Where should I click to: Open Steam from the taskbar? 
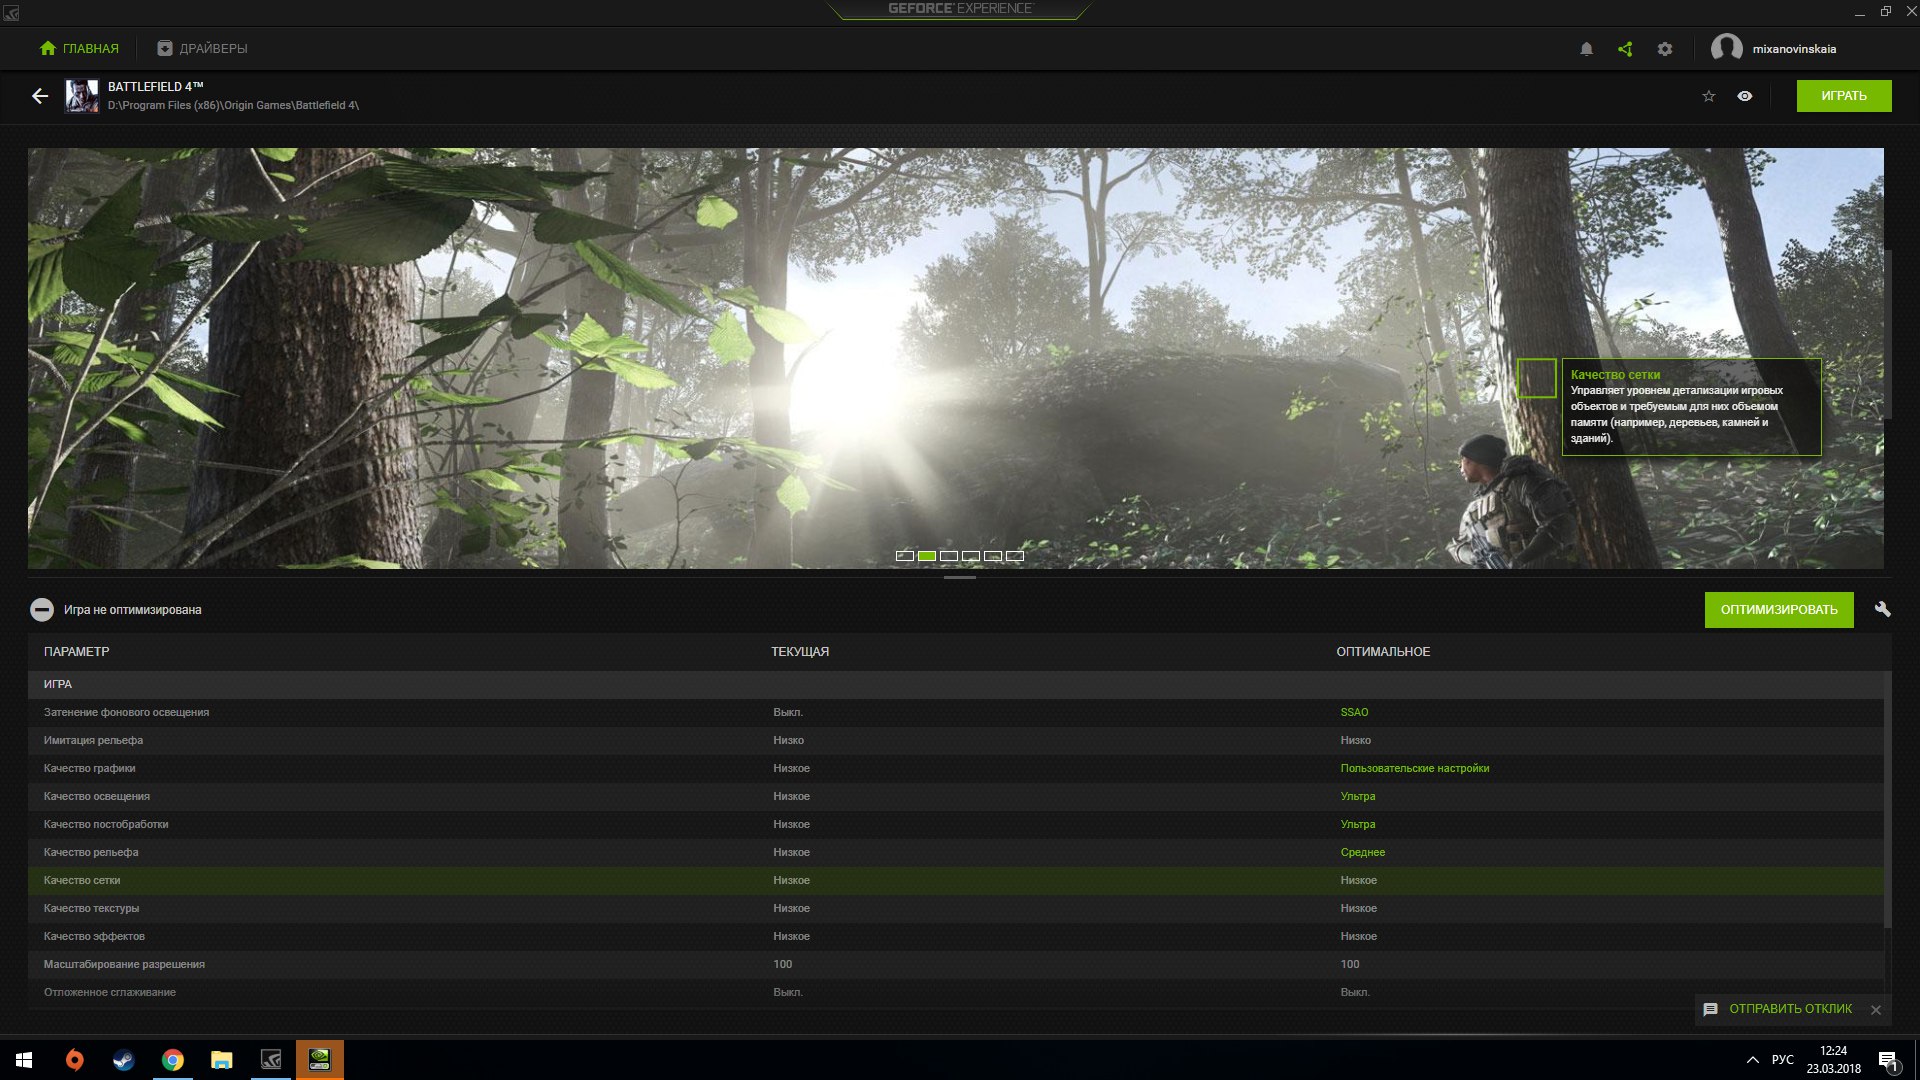tap(123, 1060)
